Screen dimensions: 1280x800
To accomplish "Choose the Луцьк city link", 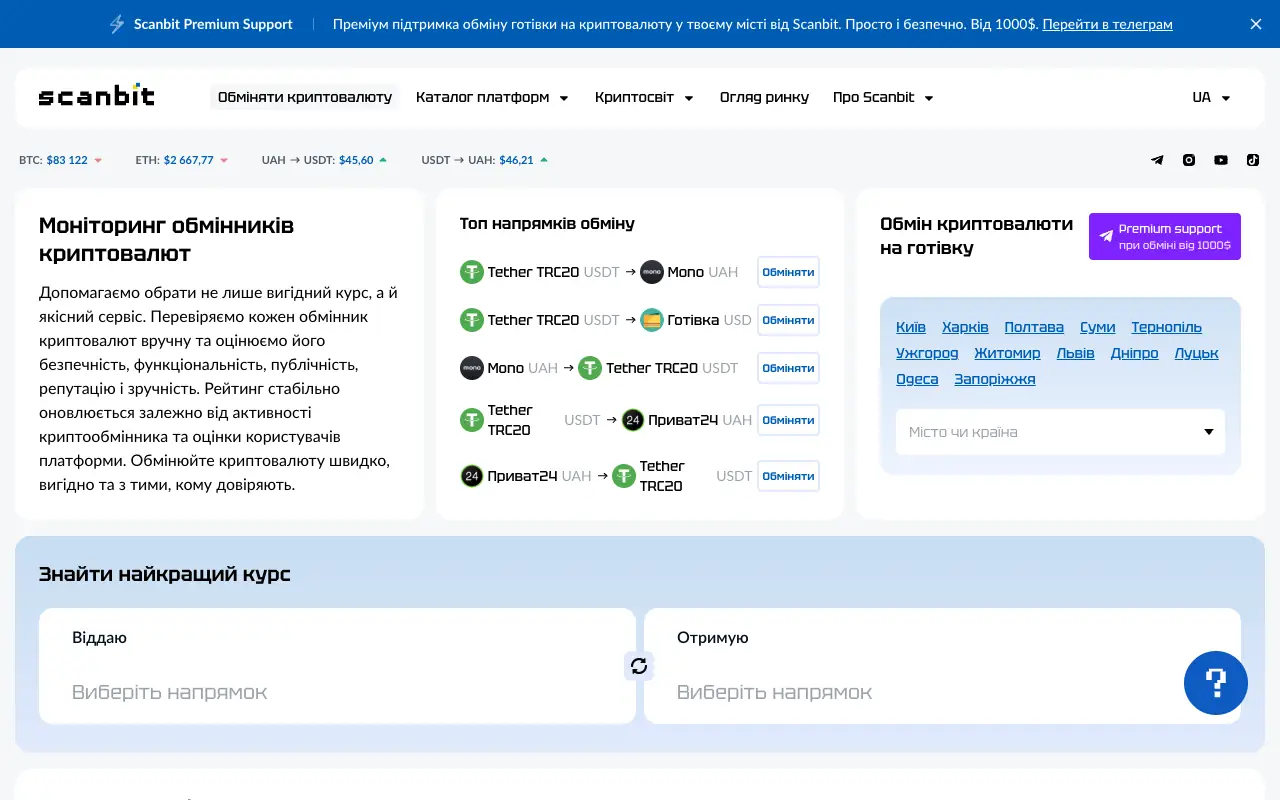I will click(x=1197, y=353).
